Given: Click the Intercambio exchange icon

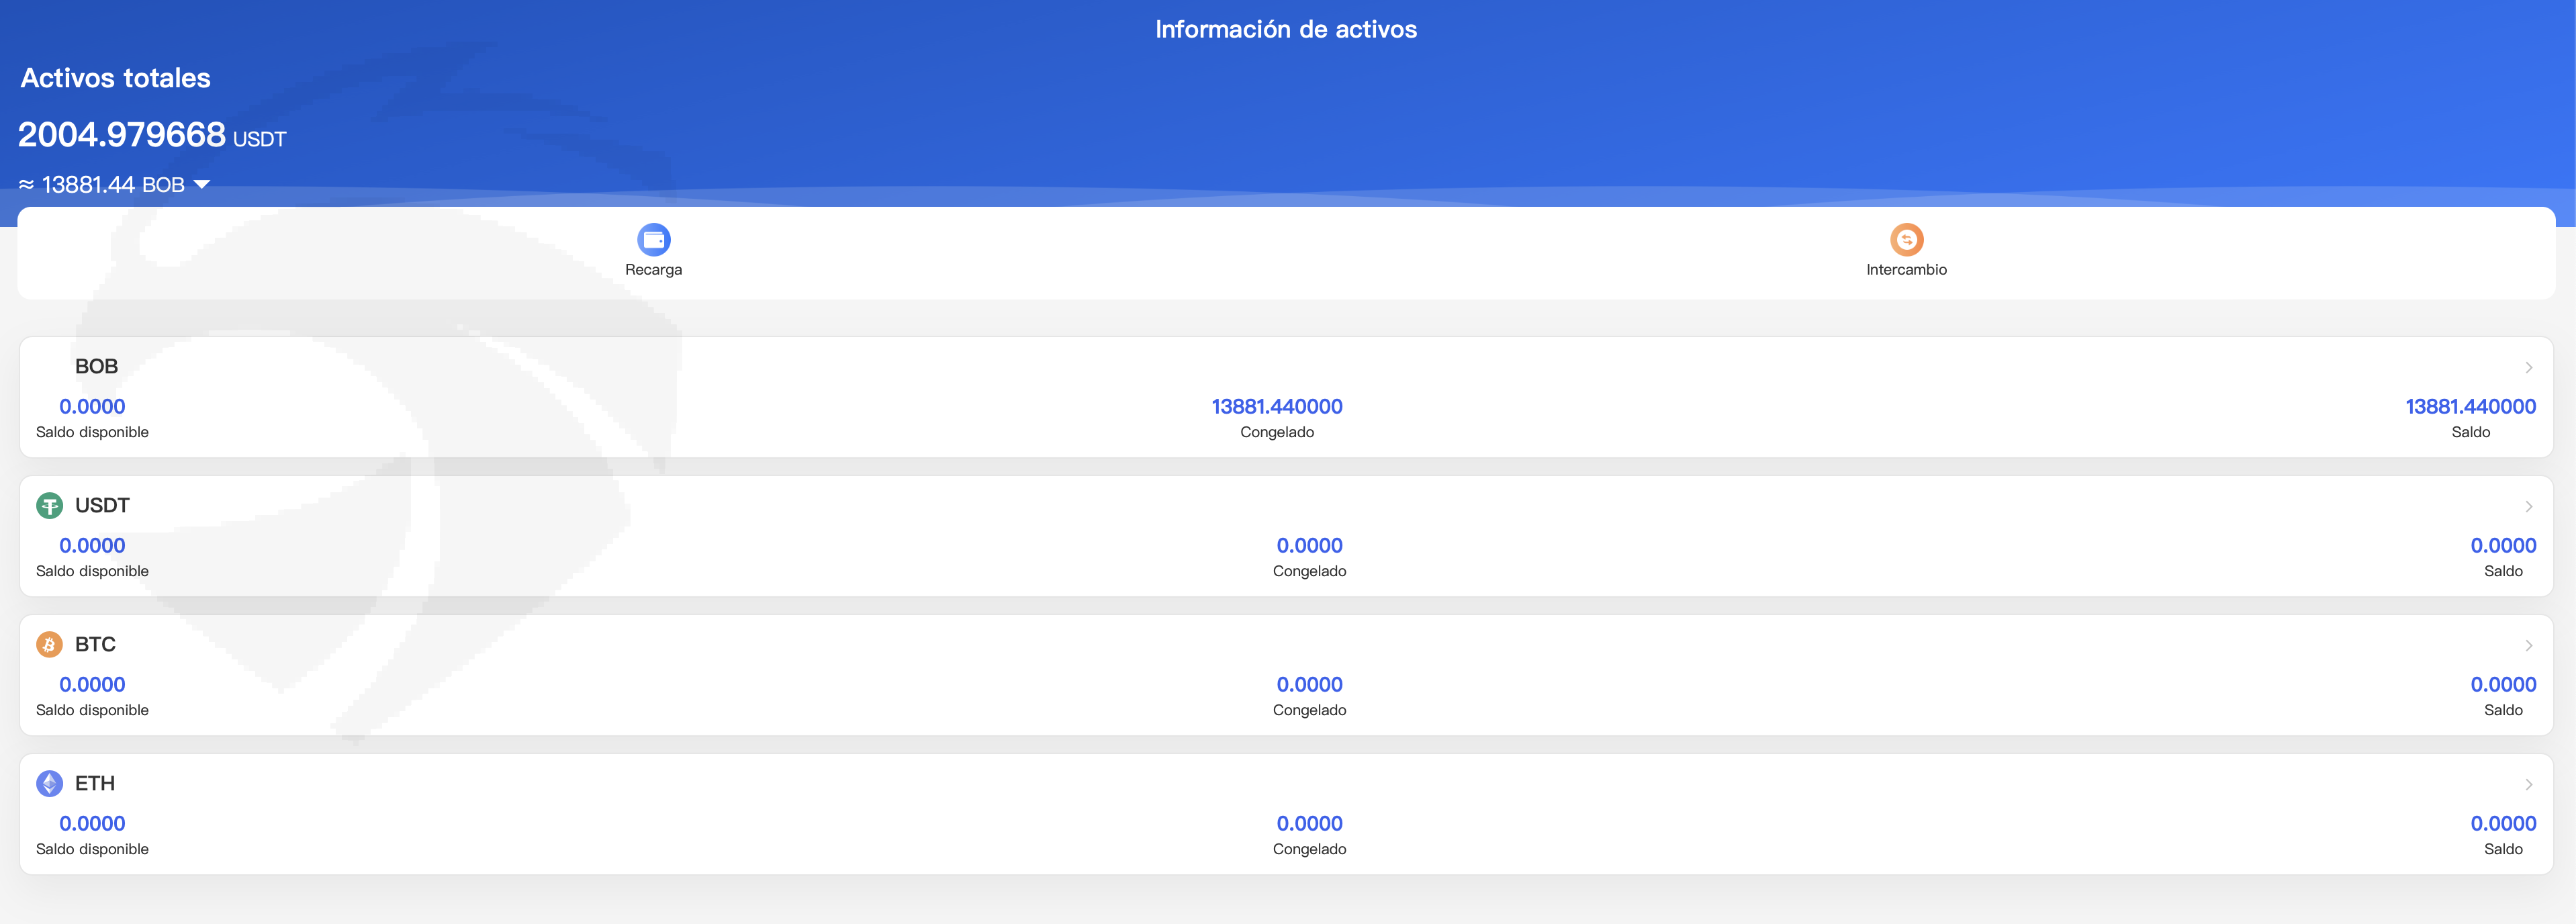Looking at the screenshot, I should point(1906,239).
